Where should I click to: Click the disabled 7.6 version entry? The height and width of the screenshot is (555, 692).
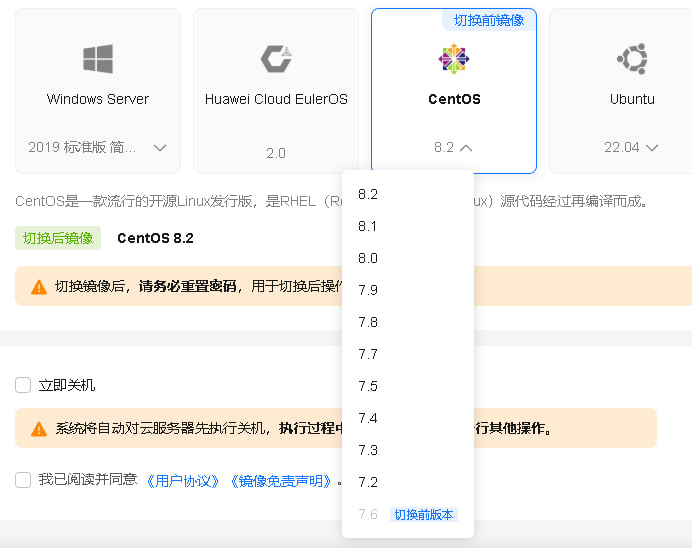tap(408, 514)
